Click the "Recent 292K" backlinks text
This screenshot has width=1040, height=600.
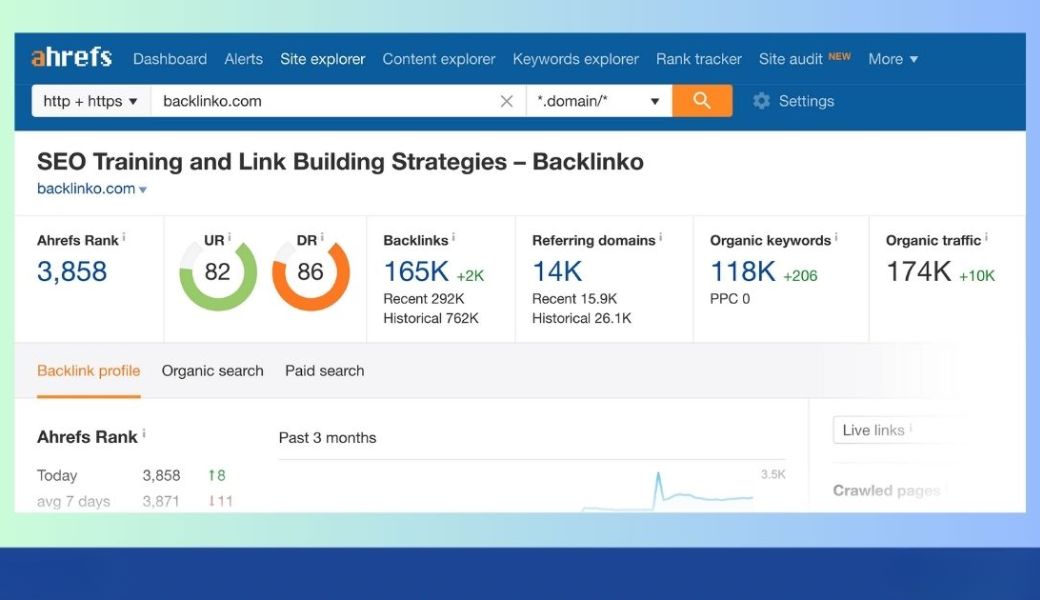pyautogui.click(x=424, y=299)
